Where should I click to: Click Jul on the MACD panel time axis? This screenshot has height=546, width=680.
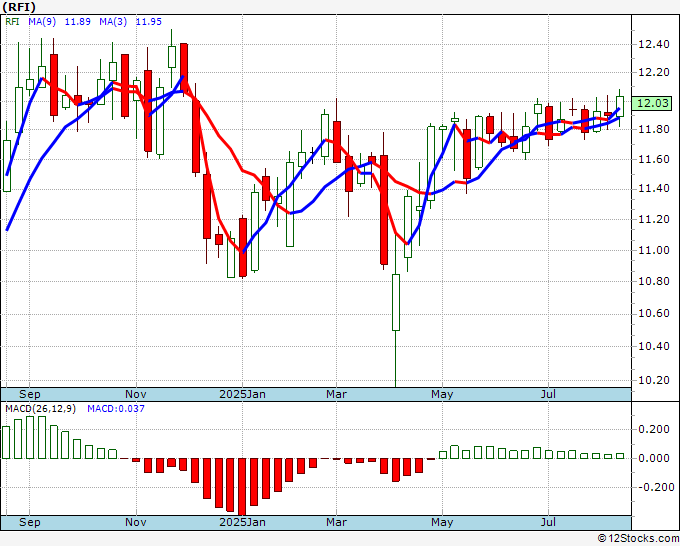click(x=549, y=522)
